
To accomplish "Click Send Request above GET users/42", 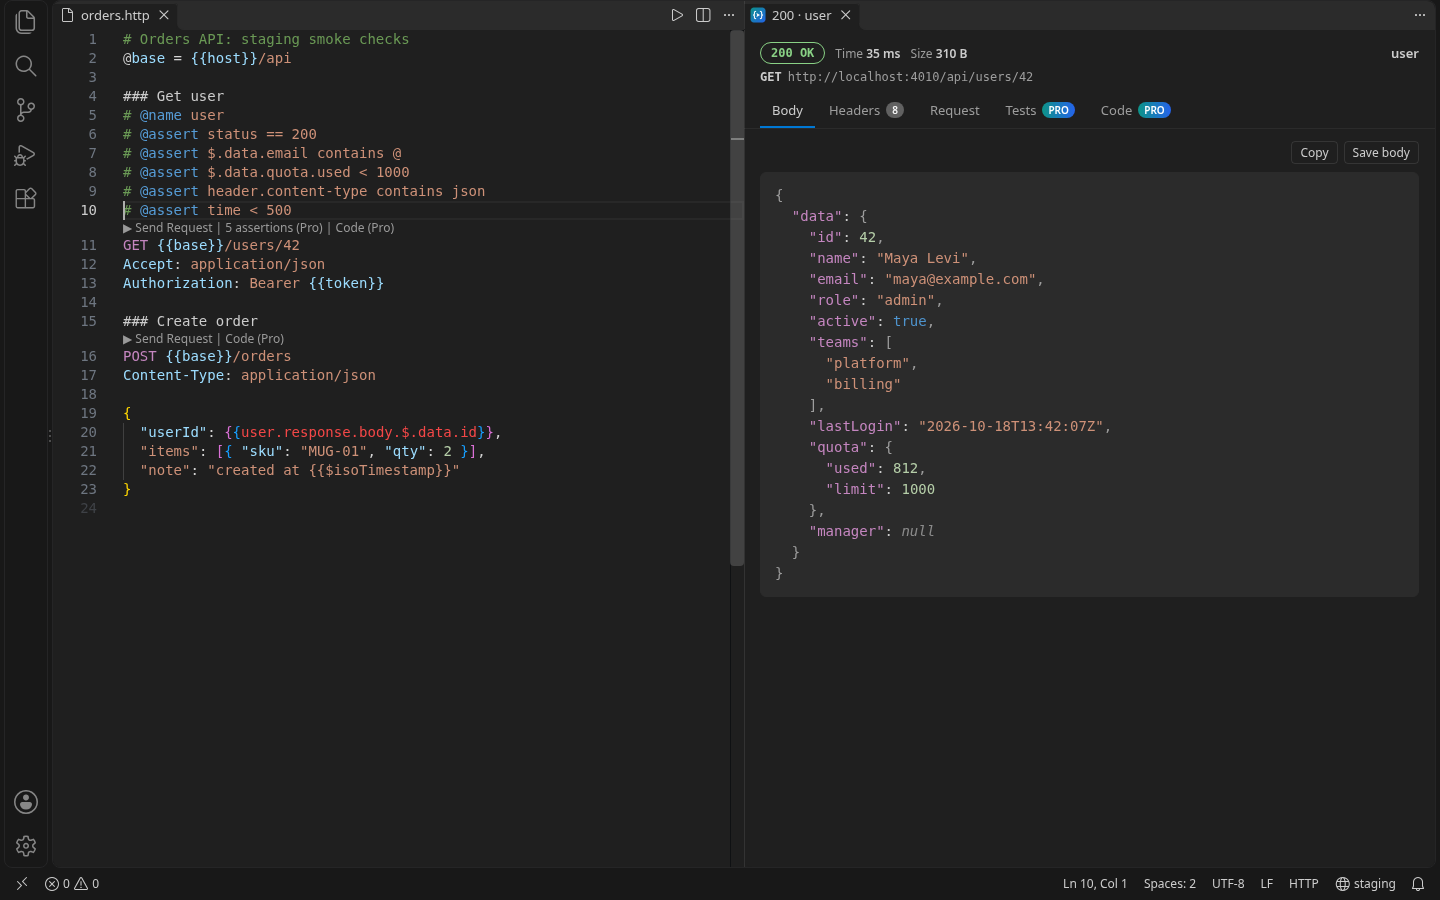I will (x=168, y=228).
